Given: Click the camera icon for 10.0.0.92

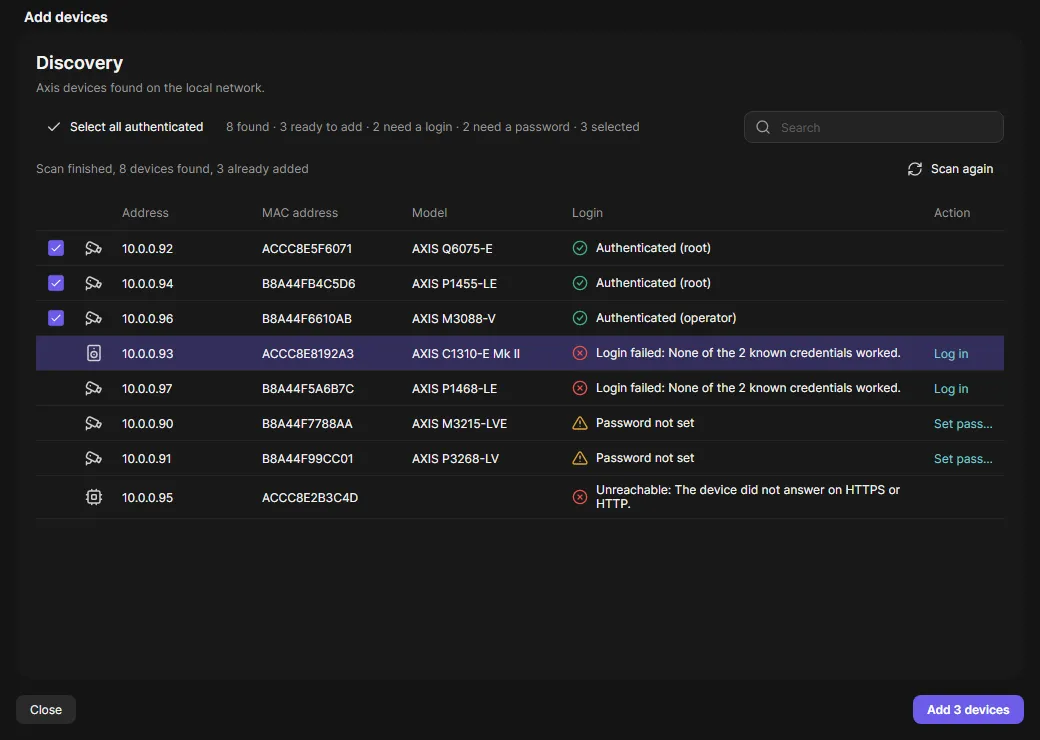Looking at the screenshot, I should click(x=94, y=249).
